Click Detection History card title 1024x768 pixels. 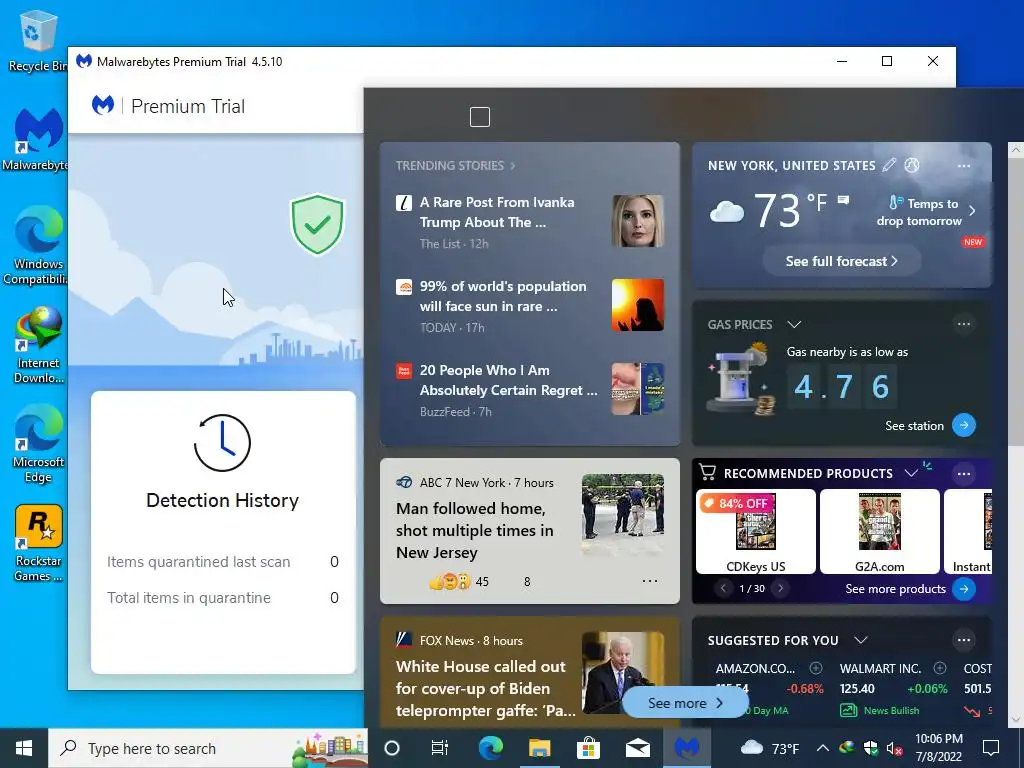222,500
